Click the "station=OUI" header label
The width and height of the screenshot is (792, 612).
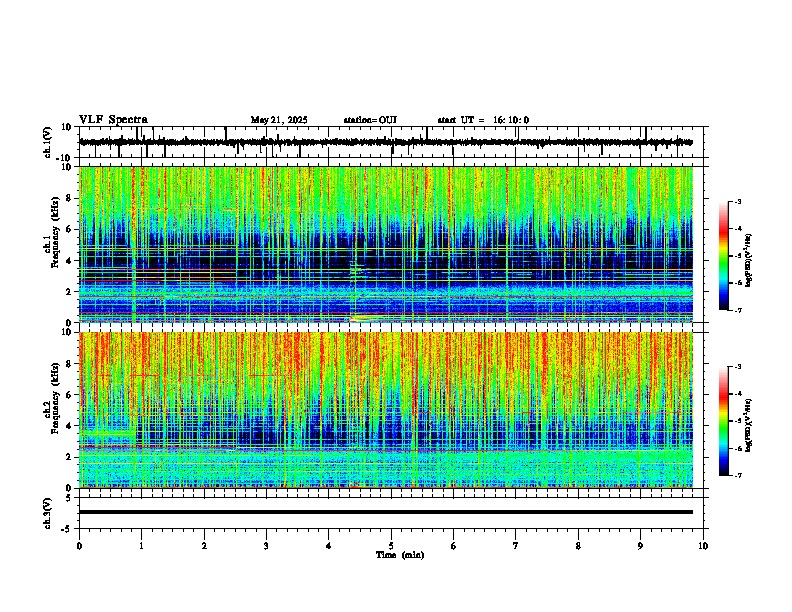click(370, 120)
